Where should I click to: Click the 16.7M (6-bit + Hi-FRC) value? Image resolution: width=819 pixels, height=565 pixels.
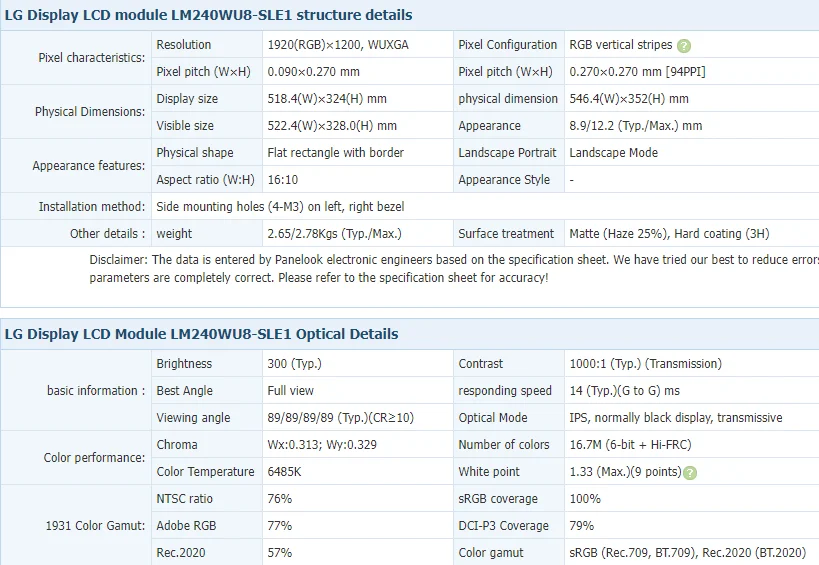630,445
